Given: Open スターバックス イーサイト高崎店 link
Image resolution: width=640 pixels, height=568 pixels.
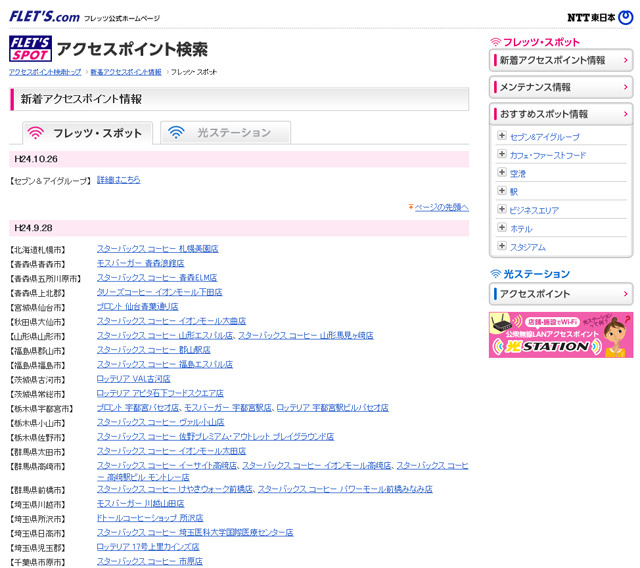Looking at the screenshot, I should (167, 466).
